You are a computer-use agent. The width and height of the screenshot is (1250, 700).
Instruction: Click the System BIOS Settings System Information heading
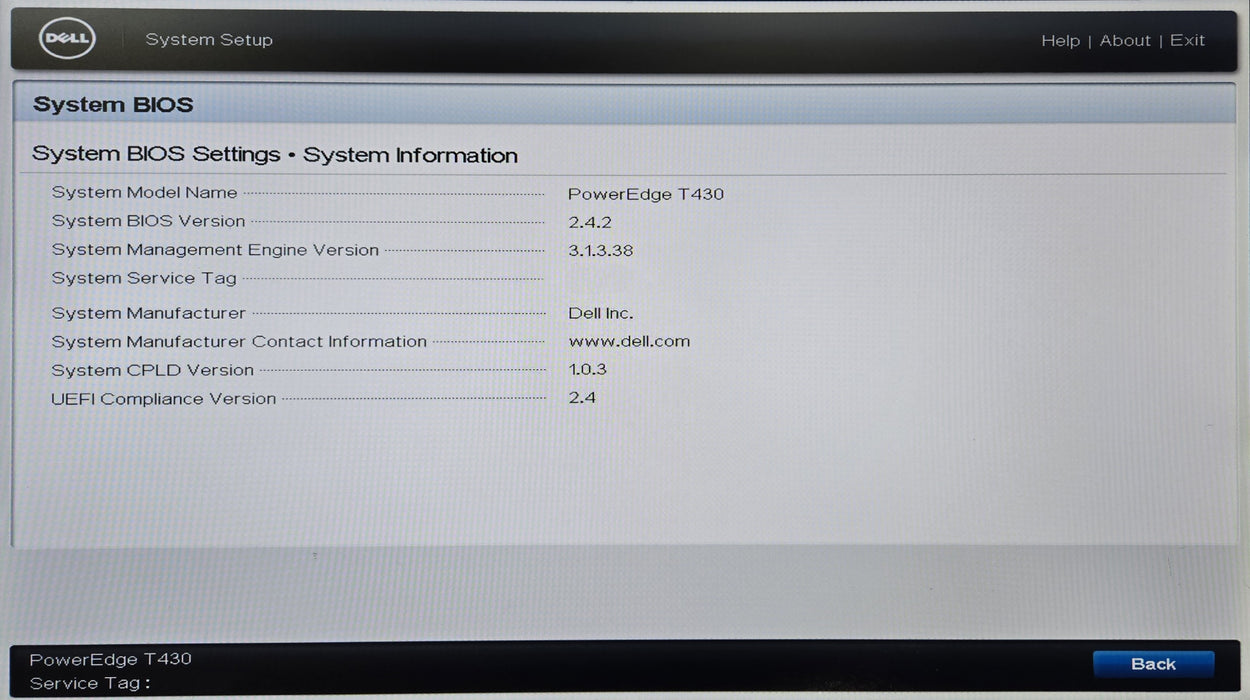click(275, 155)
